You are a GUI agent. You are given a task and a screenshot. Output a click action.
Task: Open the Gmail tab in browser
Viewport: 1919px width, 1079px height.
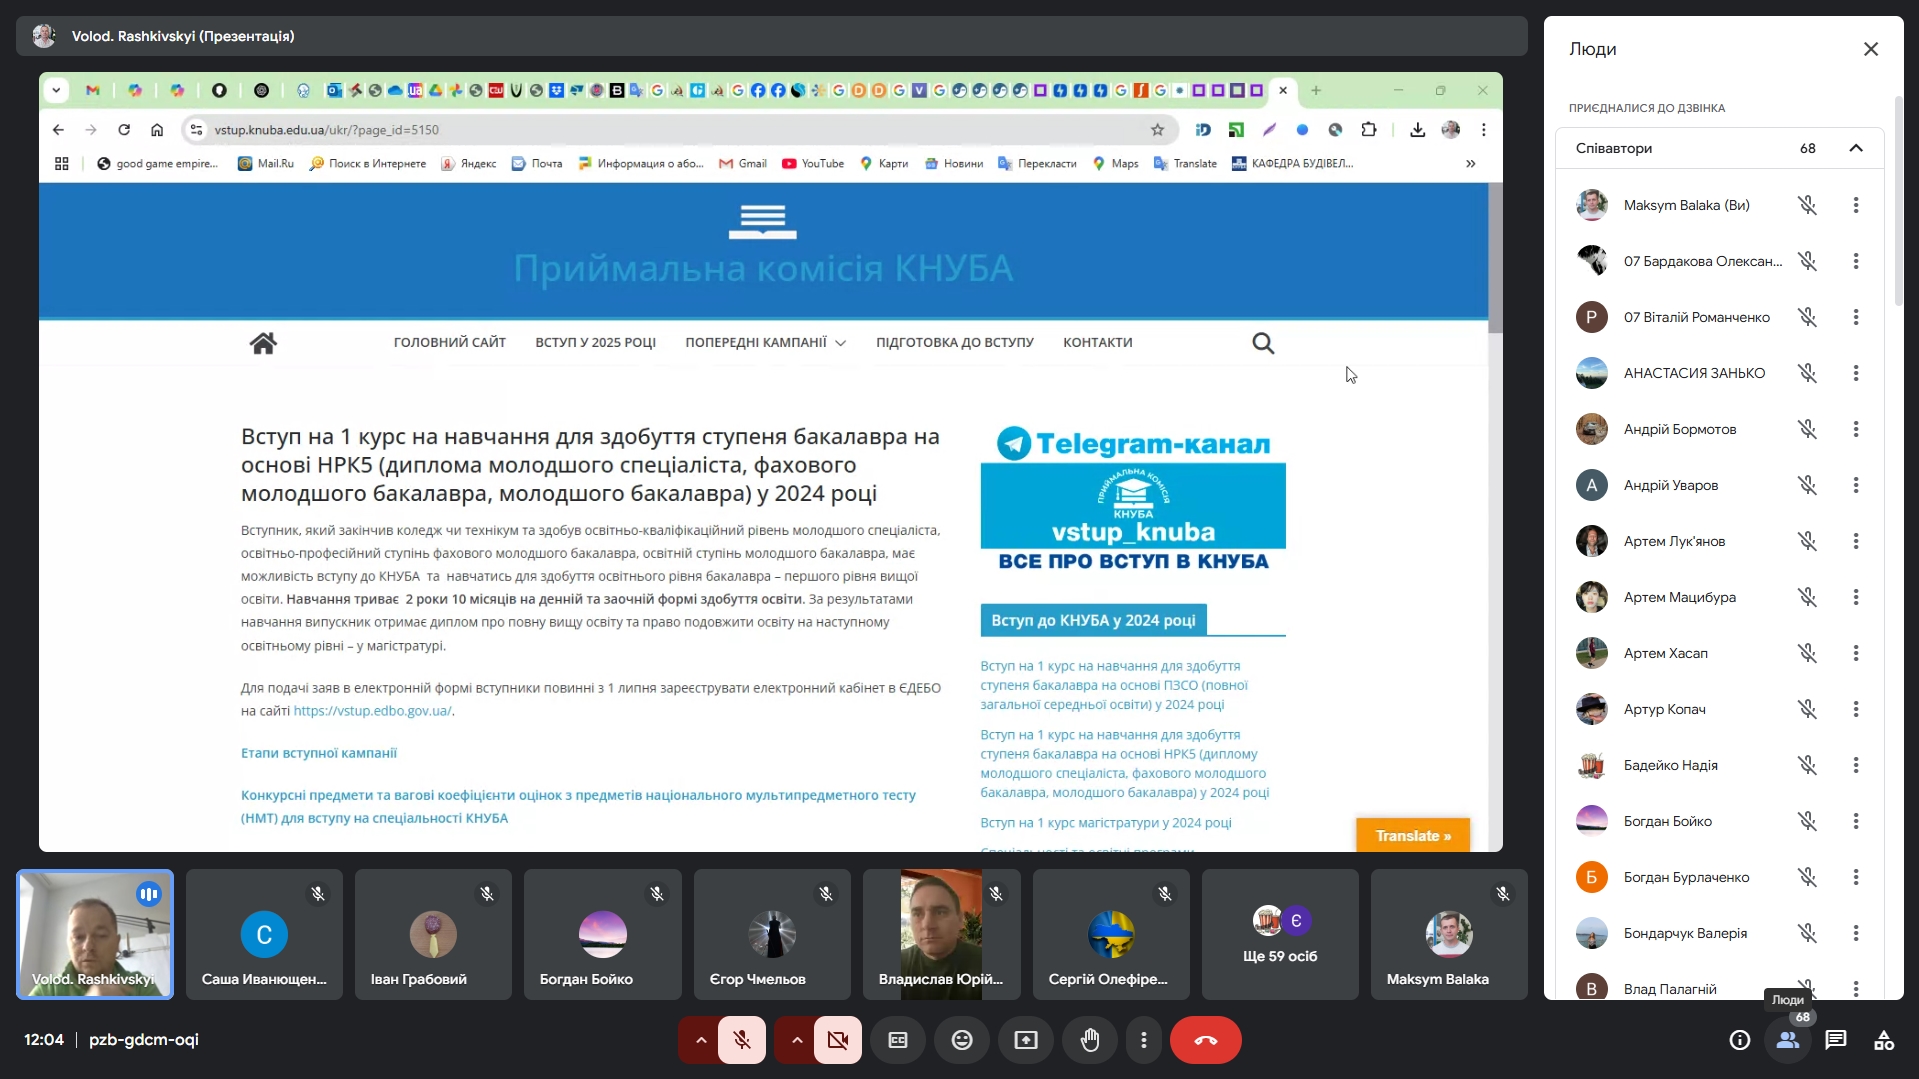[x=93, y=90]
